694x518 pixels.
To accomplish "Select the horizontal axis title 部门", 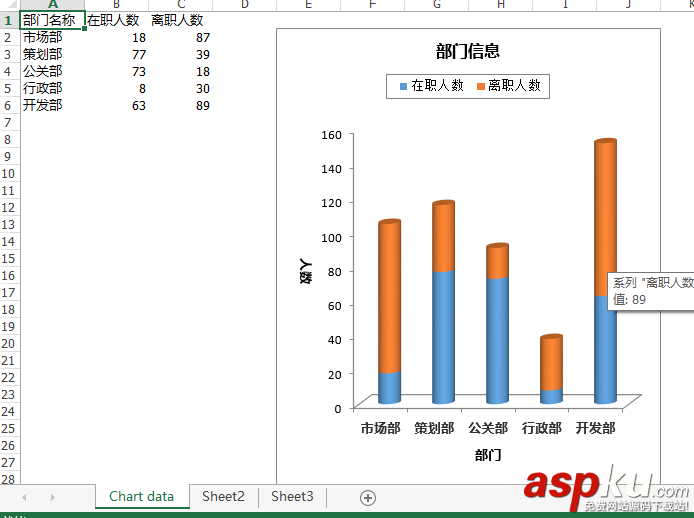I will (488, 455).
